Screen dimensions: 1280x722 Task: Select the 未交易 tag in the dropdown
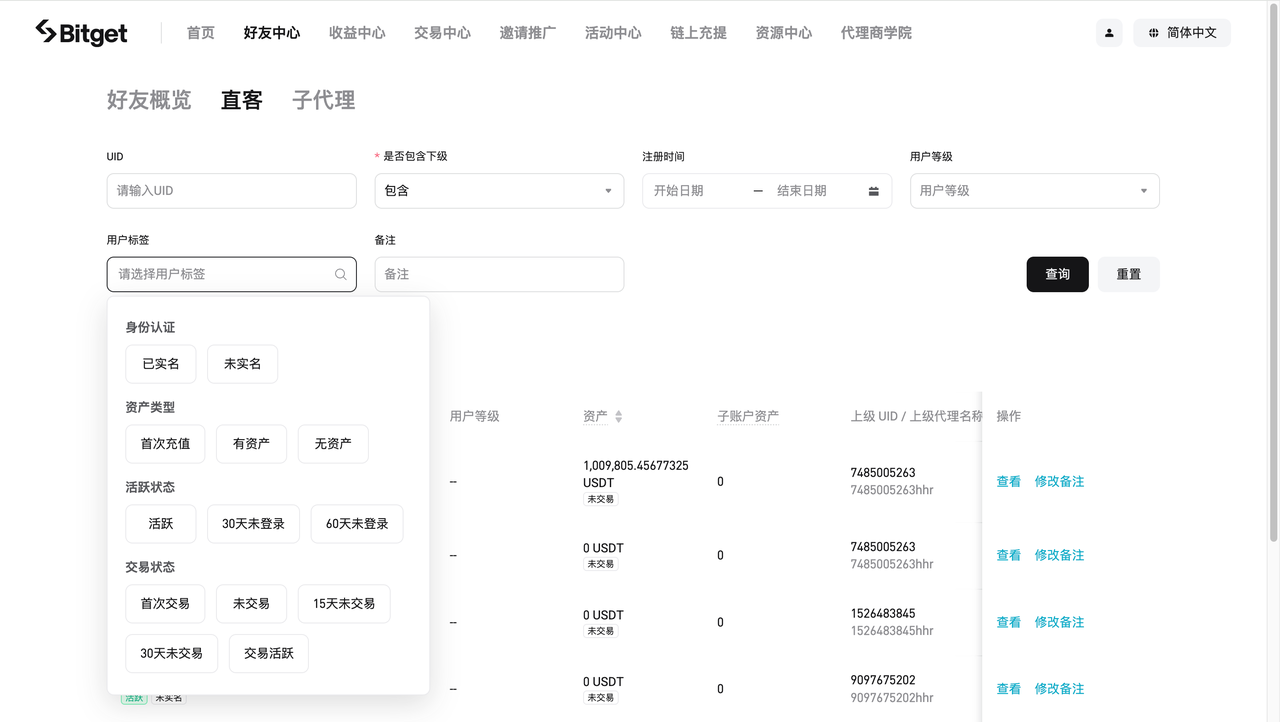click(x=251, y=604)
